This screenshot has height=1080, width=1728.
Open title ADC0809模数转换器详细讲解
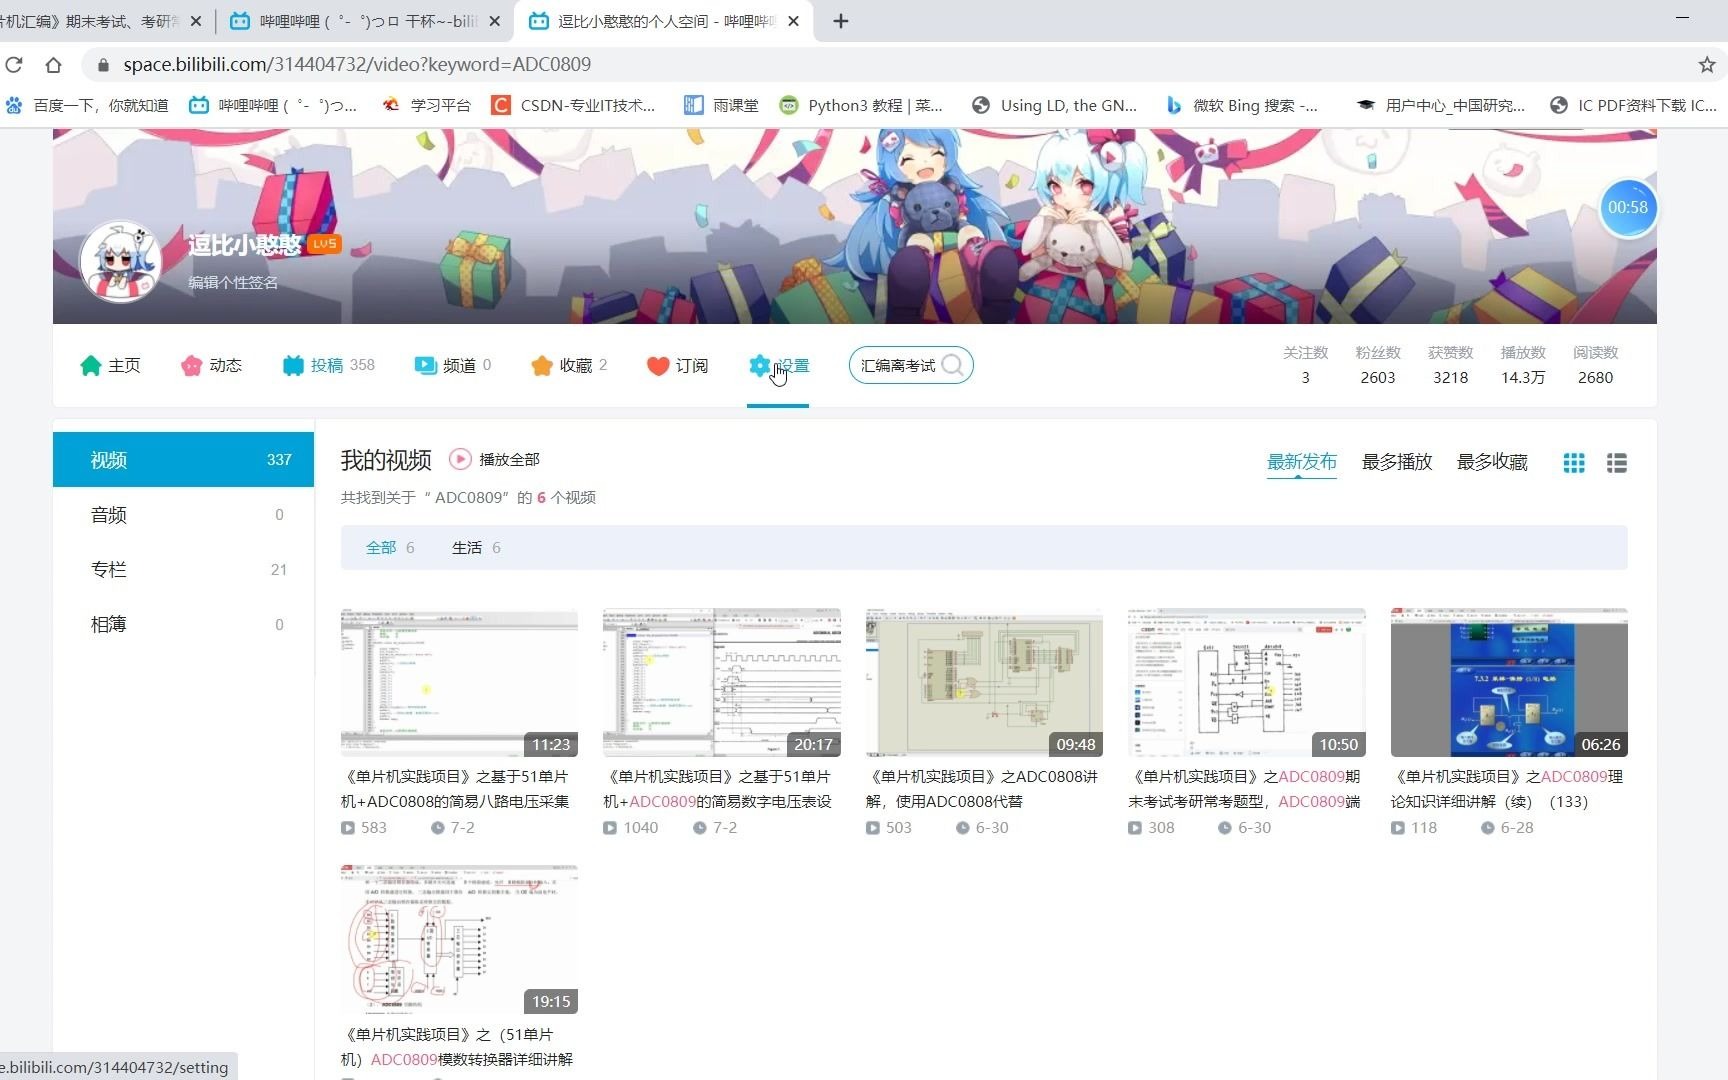(458, 1047)
